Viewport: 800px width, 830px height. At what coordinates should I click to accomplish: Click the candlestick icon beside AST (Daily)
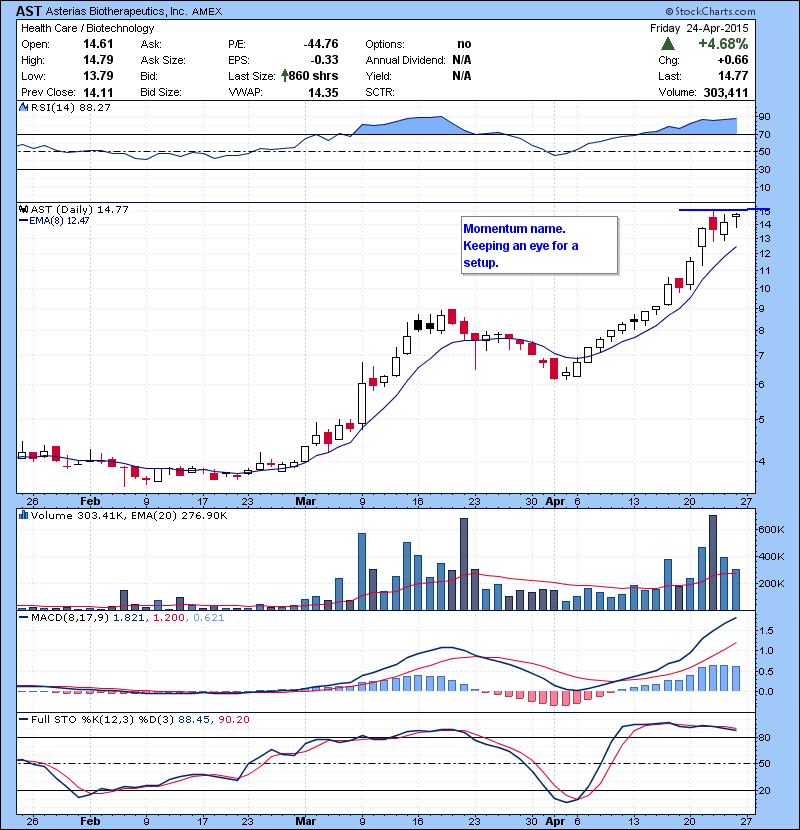point(23,209)
